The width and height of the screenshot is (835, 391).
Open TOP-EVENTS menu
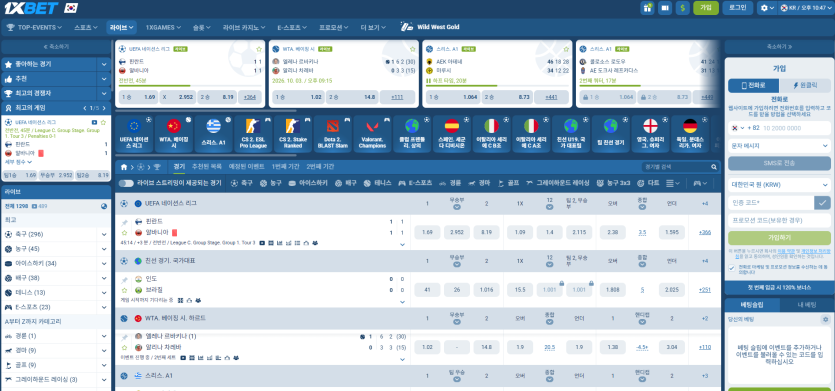(x=34, y=27)
